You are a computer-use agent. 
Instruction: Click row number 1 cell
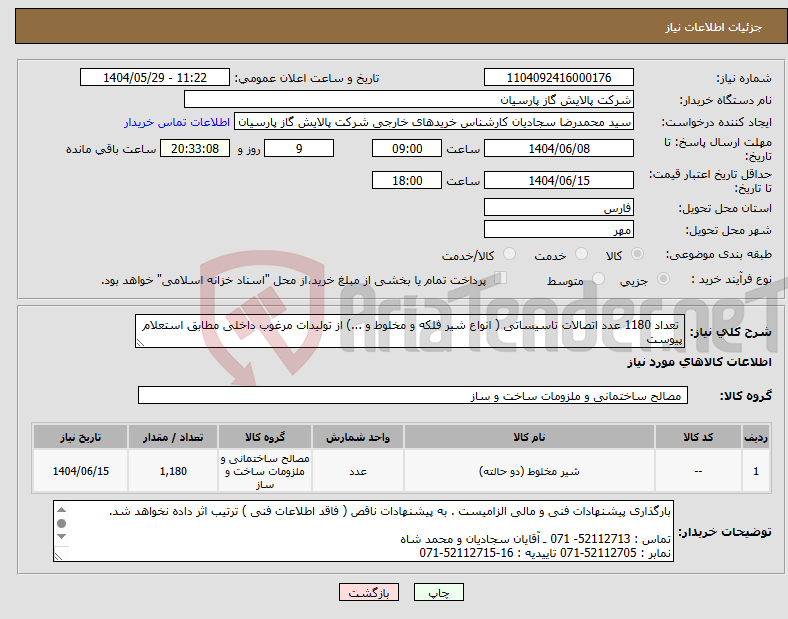pos(756,471)
